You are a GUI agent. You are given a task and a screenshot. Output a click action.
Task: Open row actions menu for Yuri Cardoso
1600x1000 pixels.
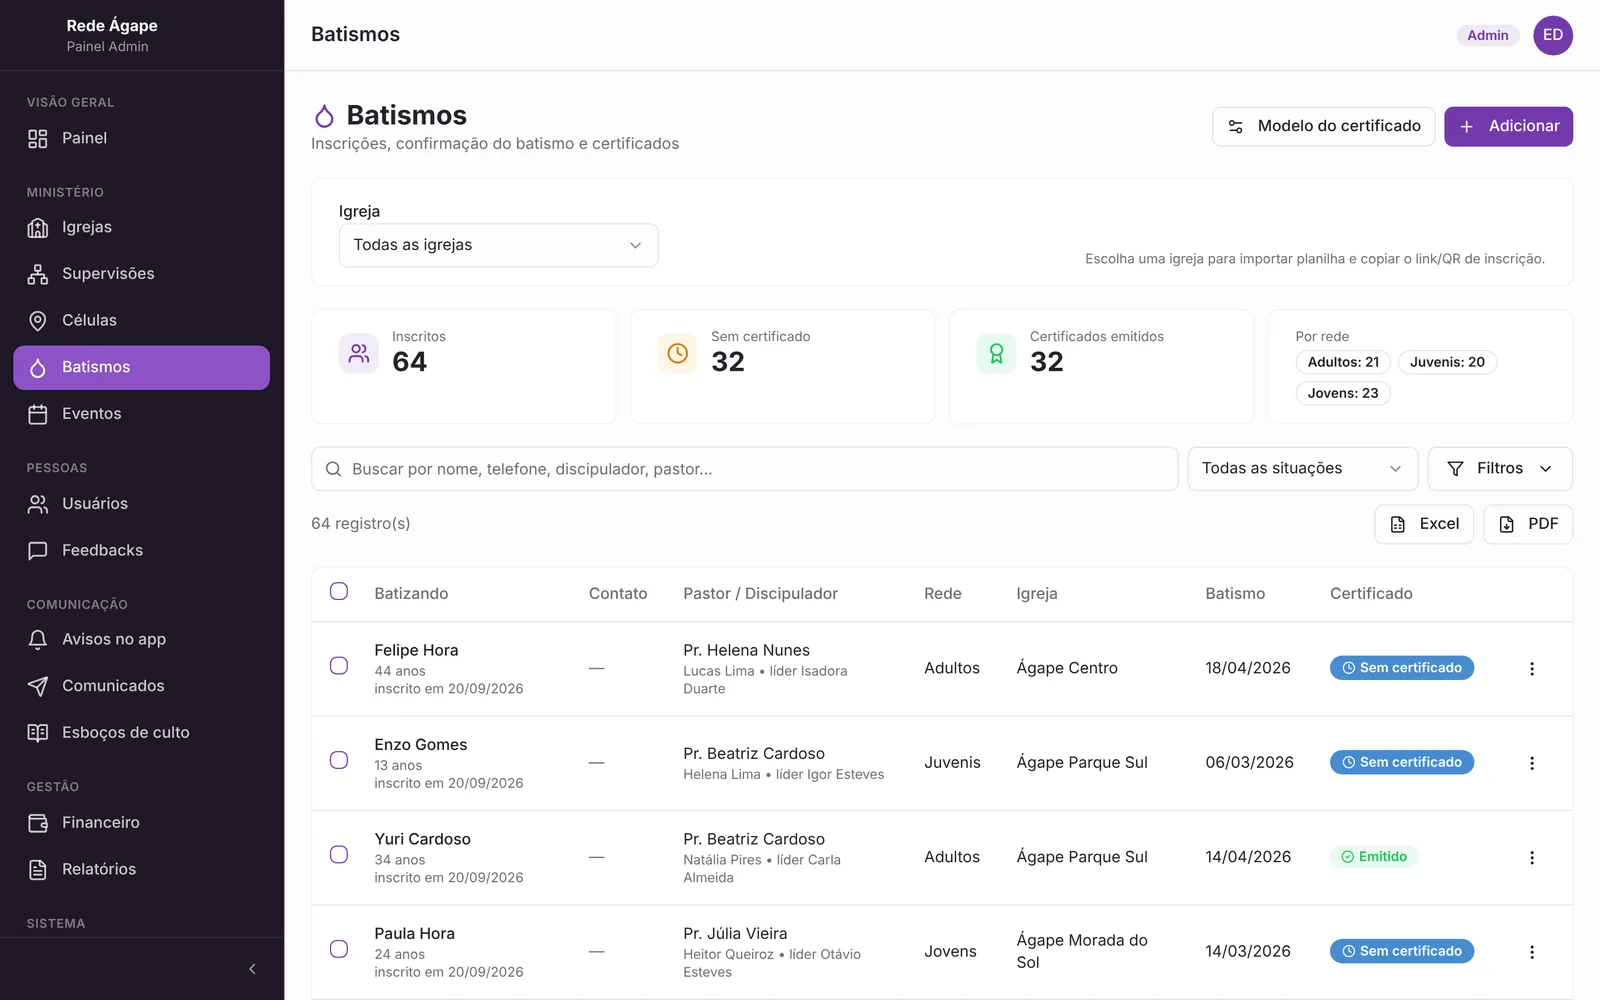point(1532,858)
